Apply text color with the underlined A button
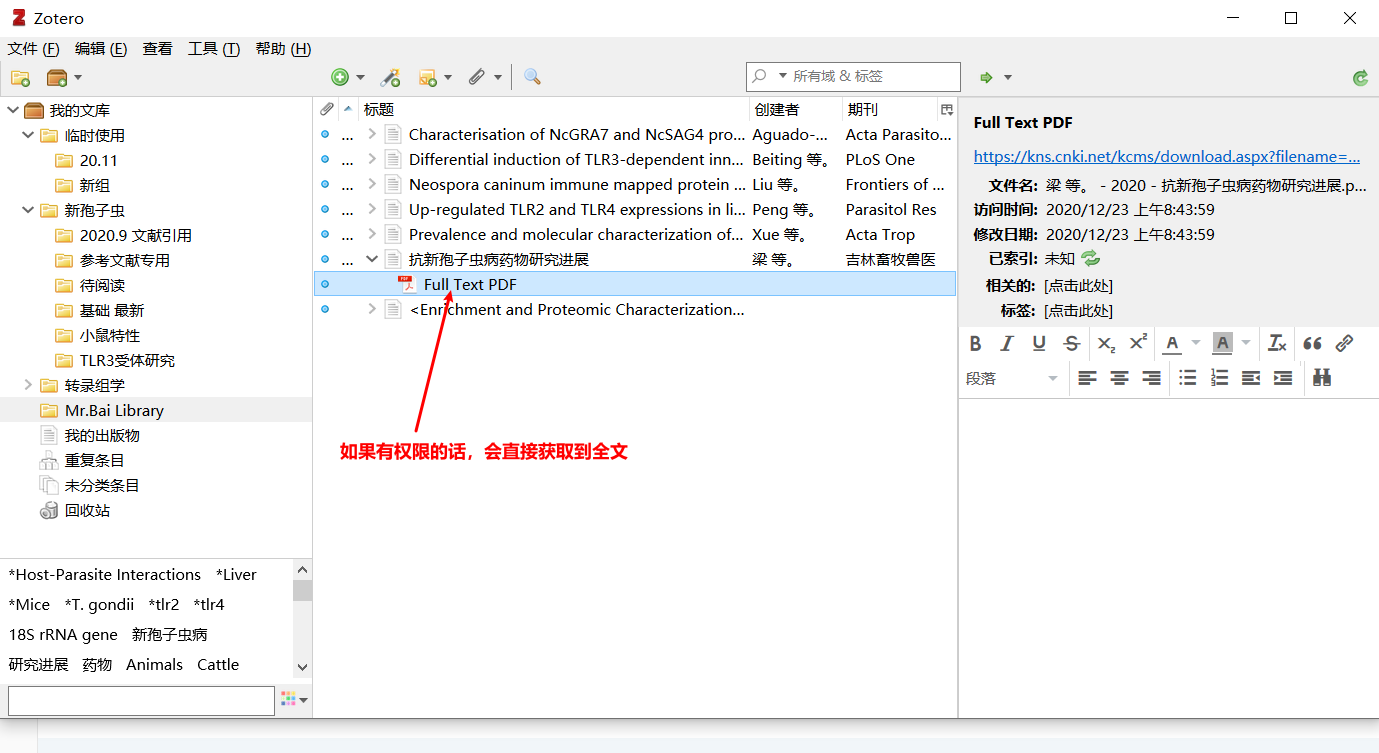 [1172, 343]
